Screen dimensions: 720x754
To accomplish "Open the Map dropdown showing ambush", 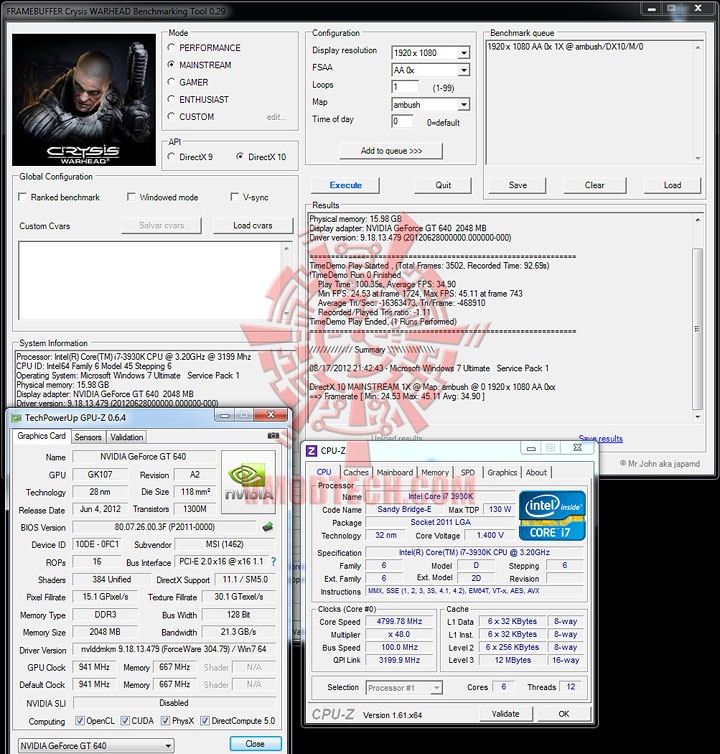I will (464, 104).
